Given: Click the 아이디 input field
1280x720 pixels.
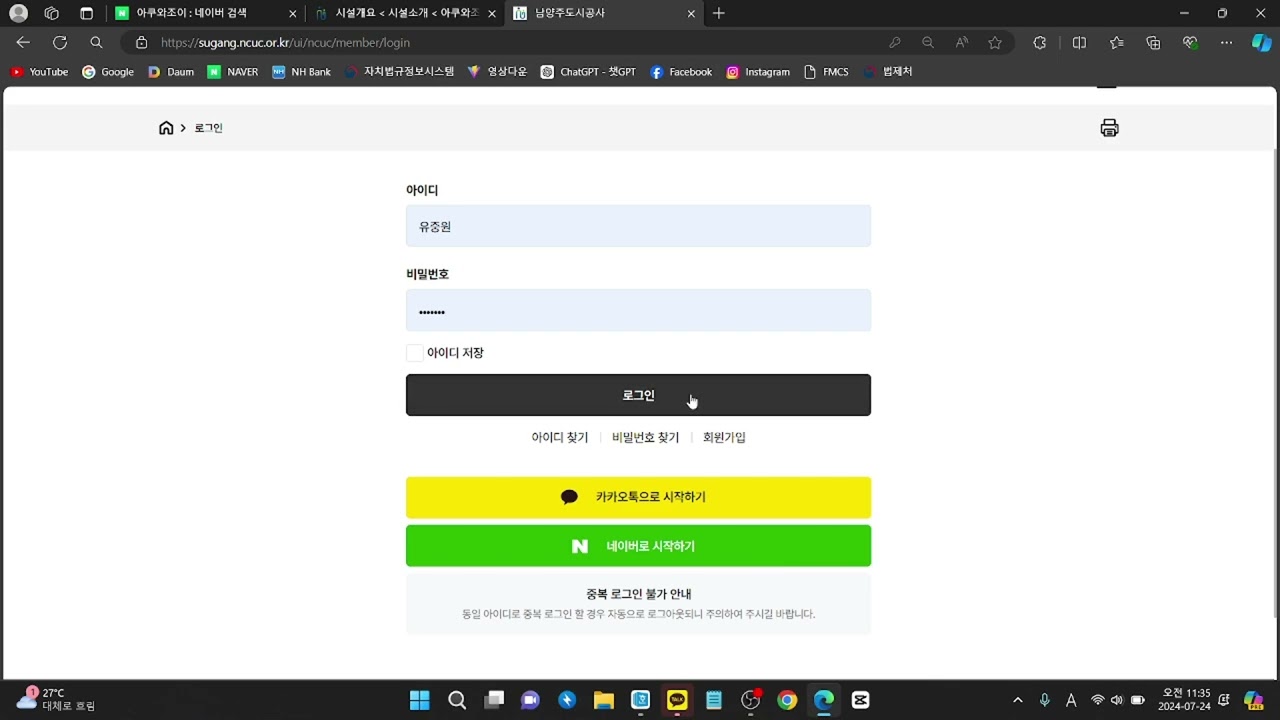Looking at the screenshot, I should coord(638,226).
